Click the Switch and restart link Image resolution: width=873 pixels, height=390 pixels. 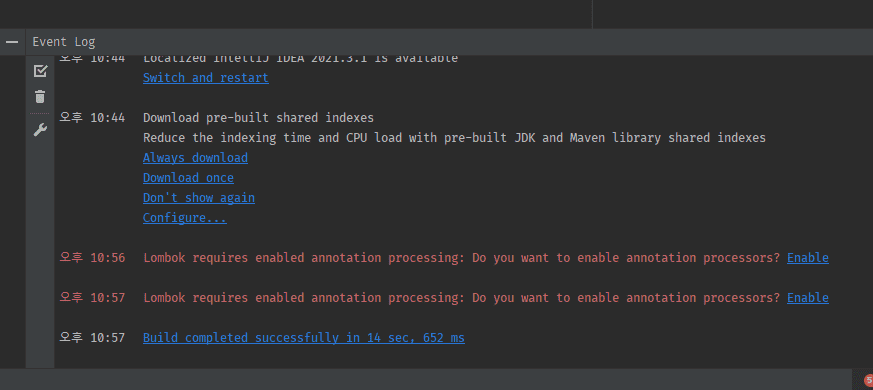pos(205,77)
